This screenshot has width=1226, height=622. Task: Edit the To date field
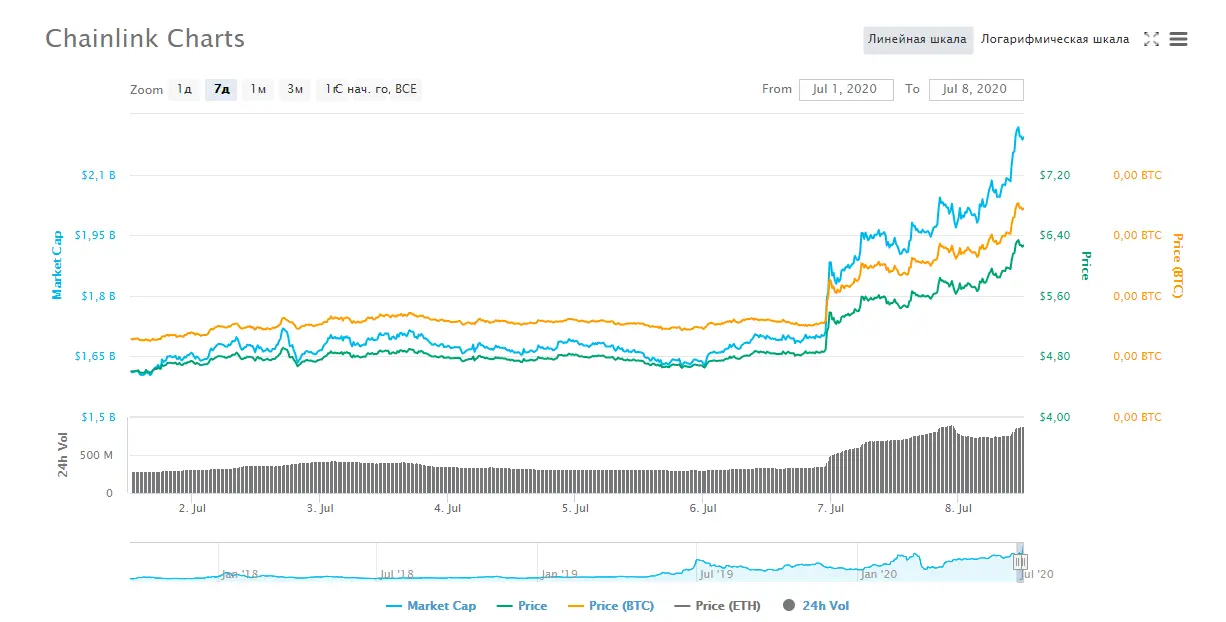pos(976,89)
